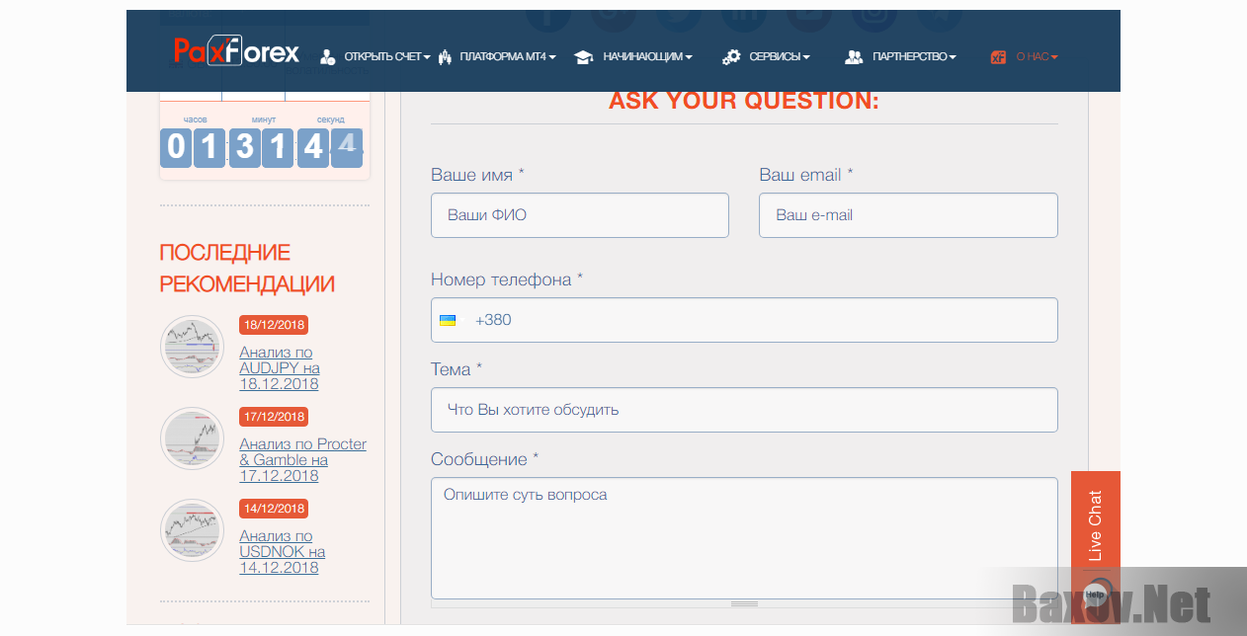Click the Сообщение message textarea
Image resolution: width=1247 pixels, height=636 pixels.
point(744,538)
